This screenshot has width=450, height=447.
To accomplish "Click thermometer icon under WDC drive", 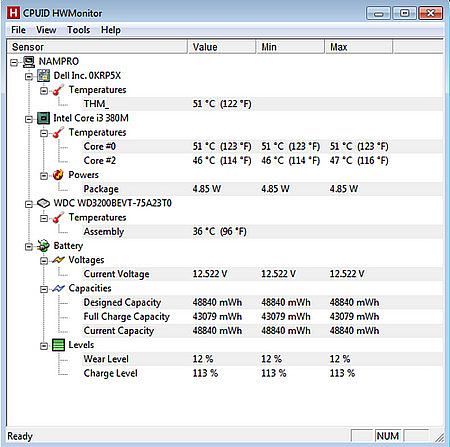I will point(58,217).
